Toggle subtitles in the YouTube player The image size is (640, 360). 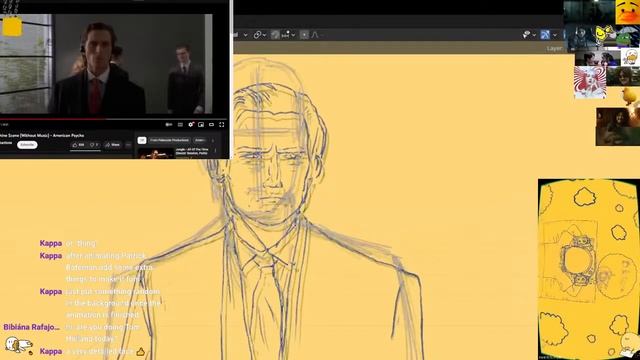(x=180, y=124)
